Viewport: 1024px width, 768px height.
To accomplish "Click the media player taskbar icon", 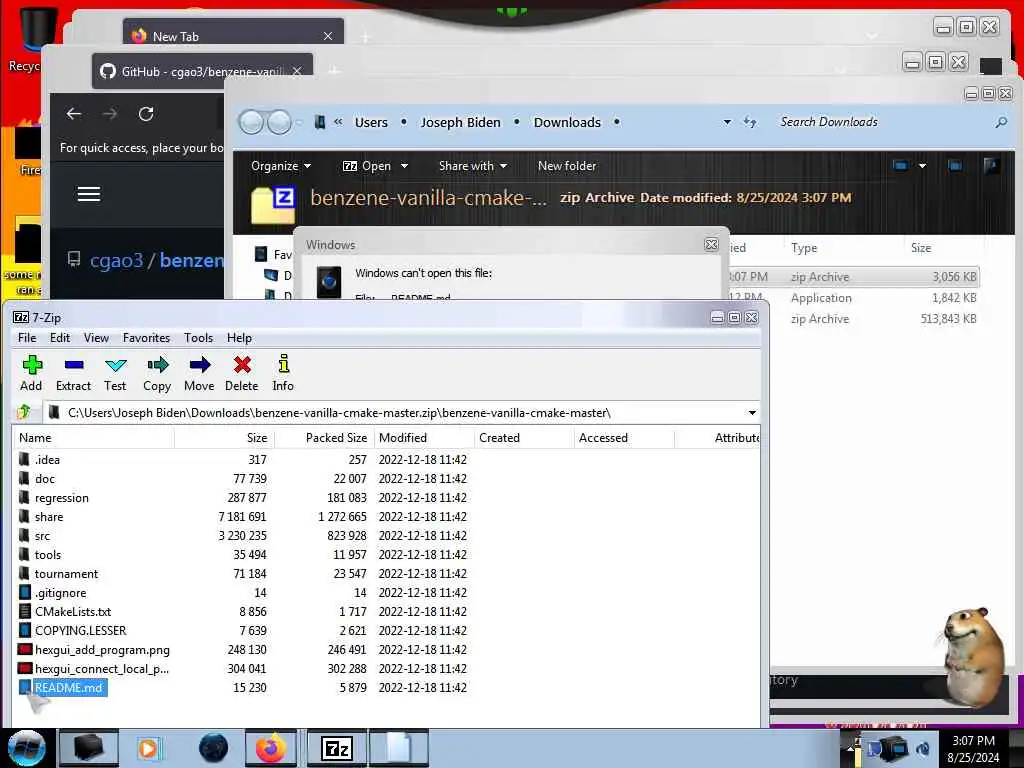I will 148,748.
